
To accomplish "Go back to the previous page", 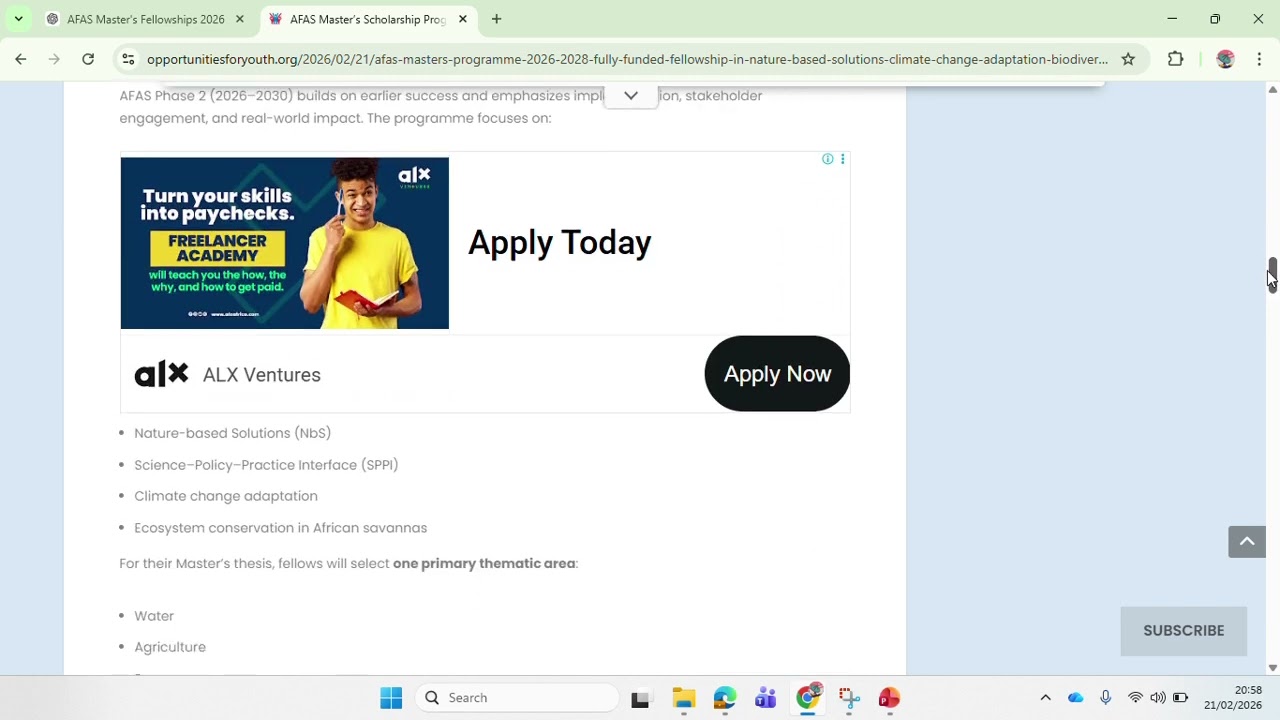I will pyautogui.click(x=20, y=59).
